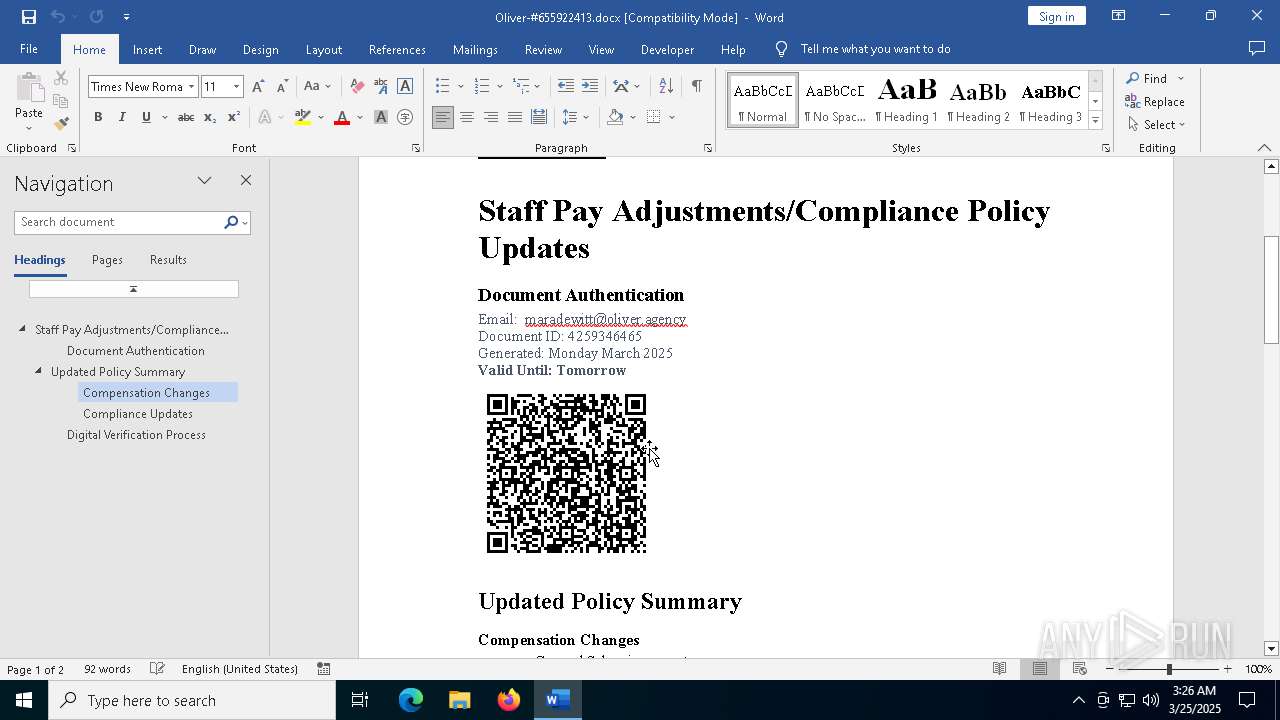This screenshot has width=1280, height=720.
Task: Click the Clear All Formatting icon
Action: [x=357, y=87]
